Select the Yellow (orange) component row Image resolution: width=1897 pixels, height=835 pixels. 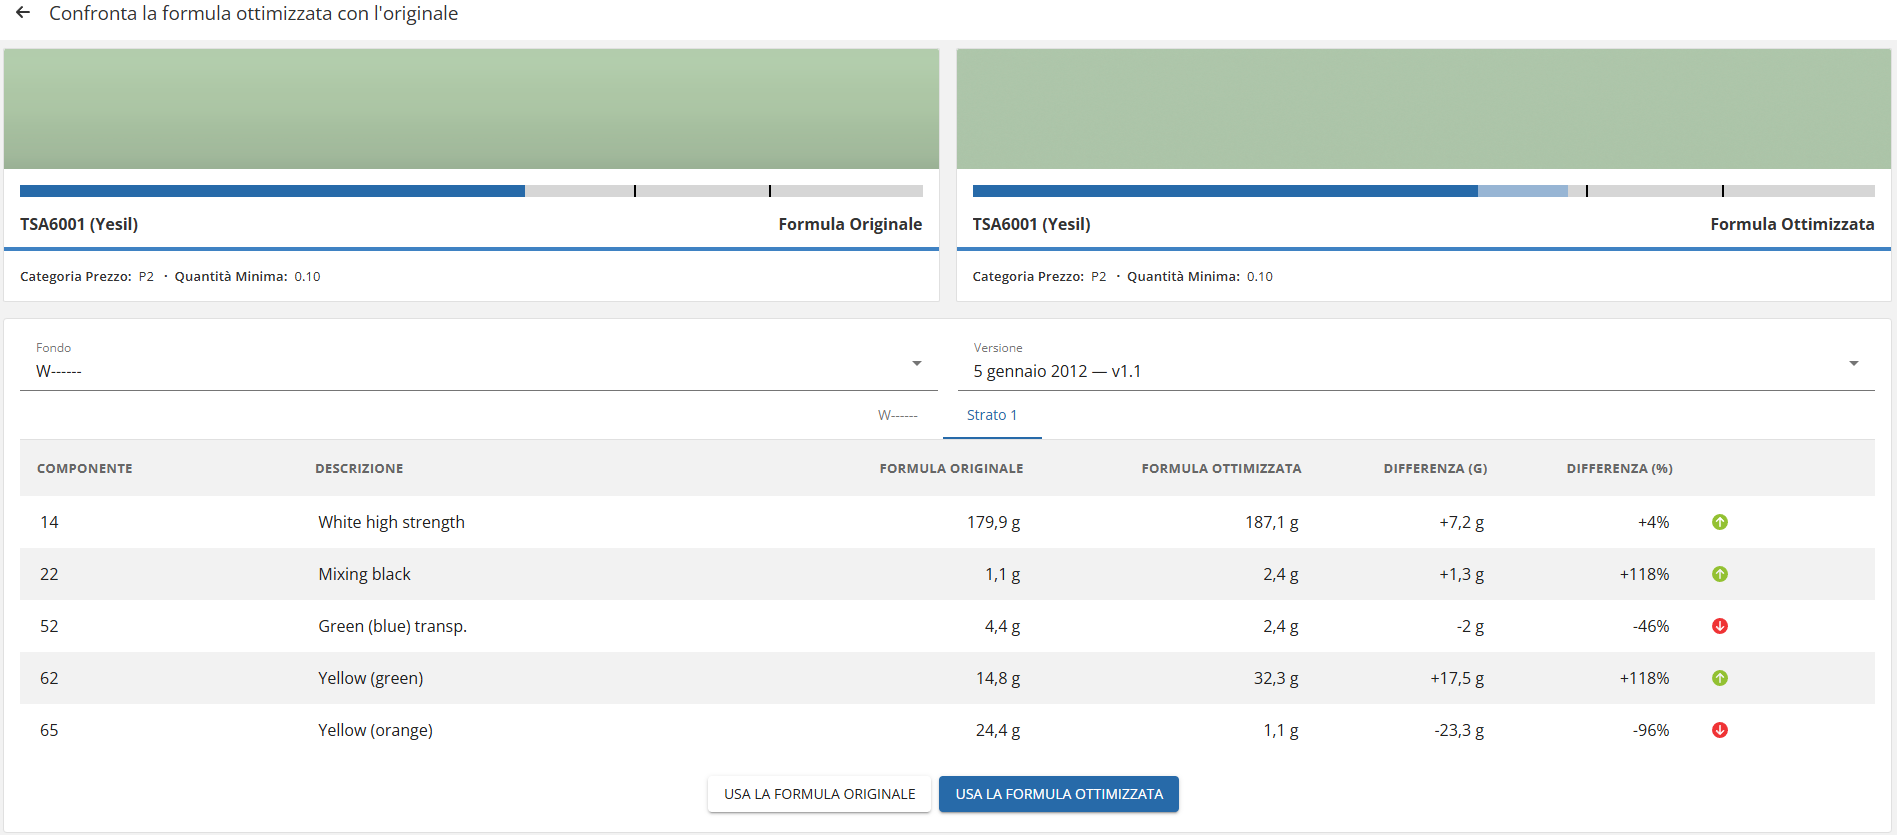click(x=947, y=730)
